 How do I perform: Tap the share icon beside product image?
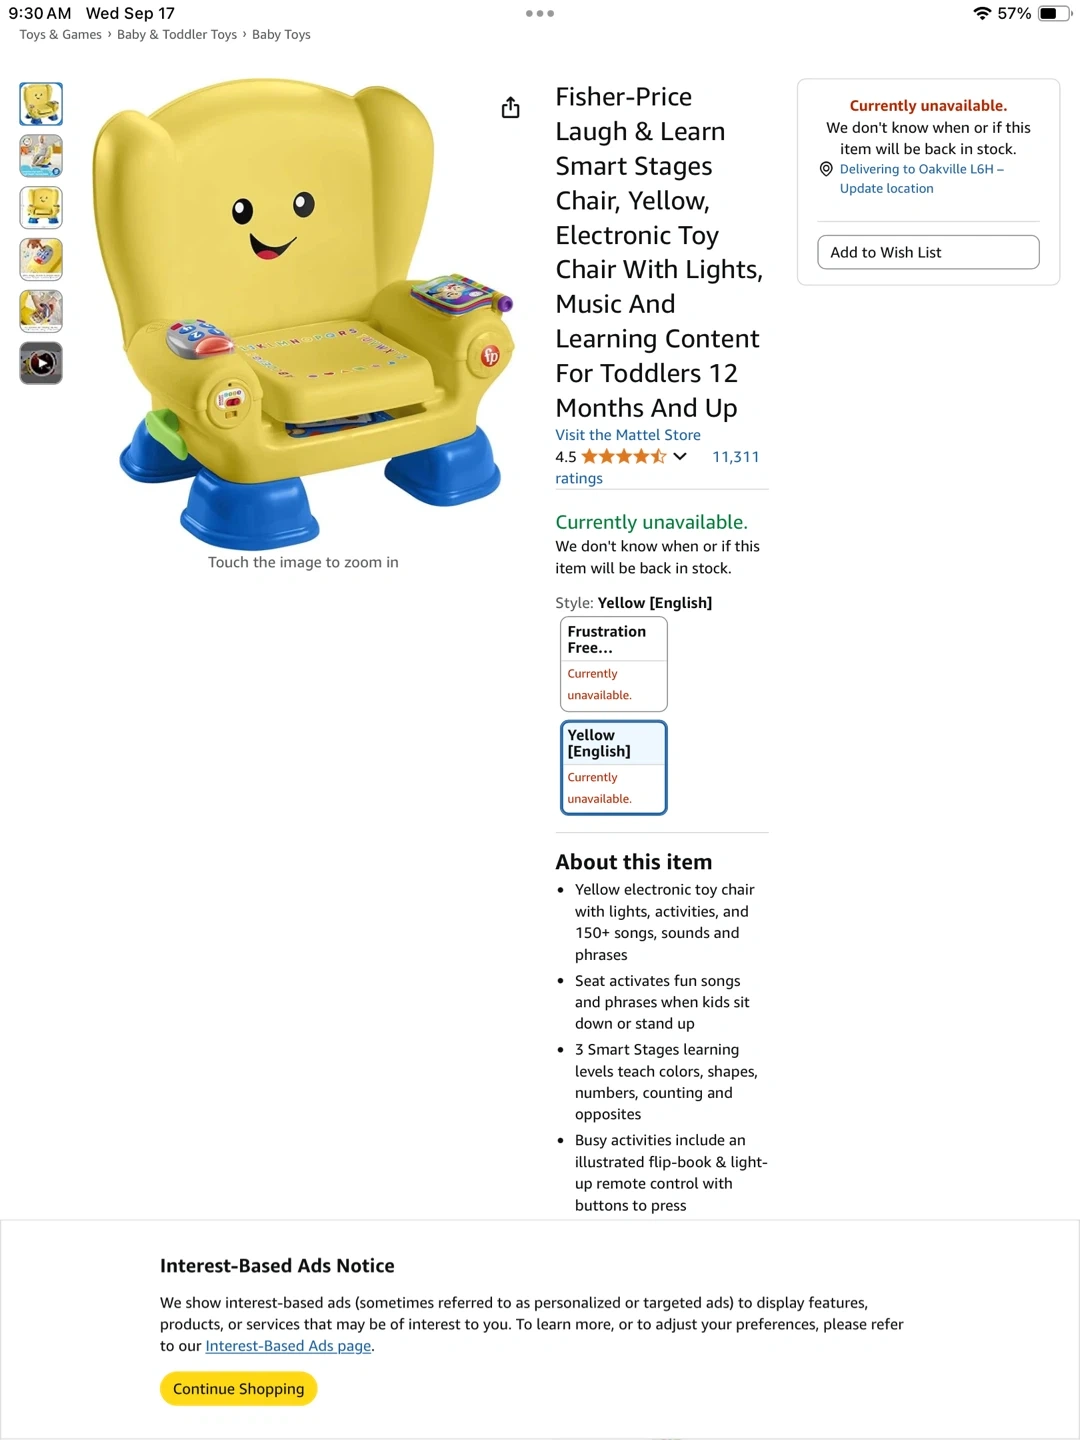[510, 108]
